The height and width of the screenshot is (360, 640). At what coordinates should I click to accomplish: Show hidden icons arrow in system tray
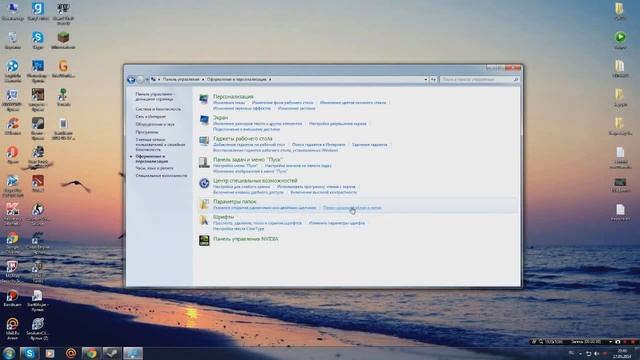(x=580, y=353)
